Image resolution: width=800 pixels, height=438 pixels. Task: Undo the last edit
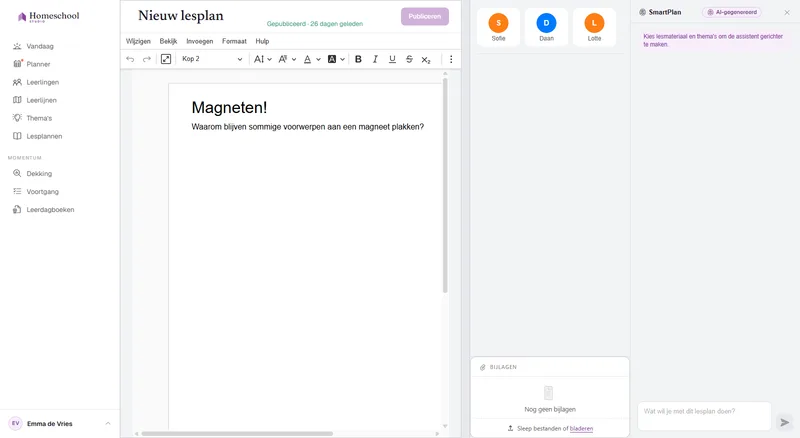tap(130, 59)
